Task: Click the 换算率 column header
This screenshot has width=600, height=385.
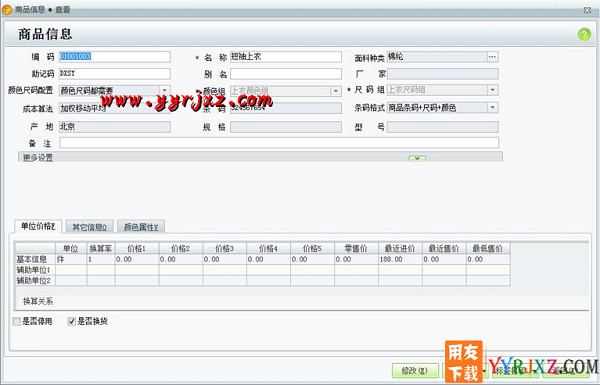Action: tap(101, 249)
